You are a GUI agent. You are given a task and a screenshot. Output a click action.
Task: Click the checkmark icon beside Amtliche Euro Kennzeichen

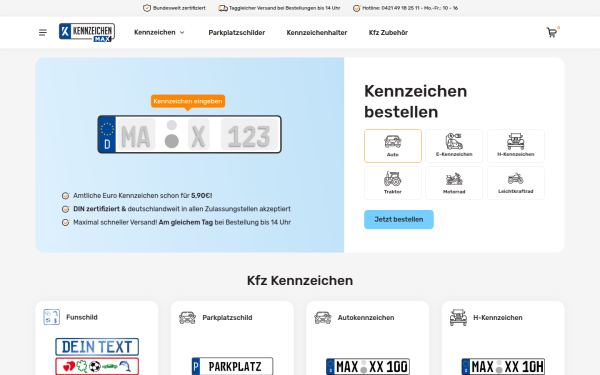[66, 196]
